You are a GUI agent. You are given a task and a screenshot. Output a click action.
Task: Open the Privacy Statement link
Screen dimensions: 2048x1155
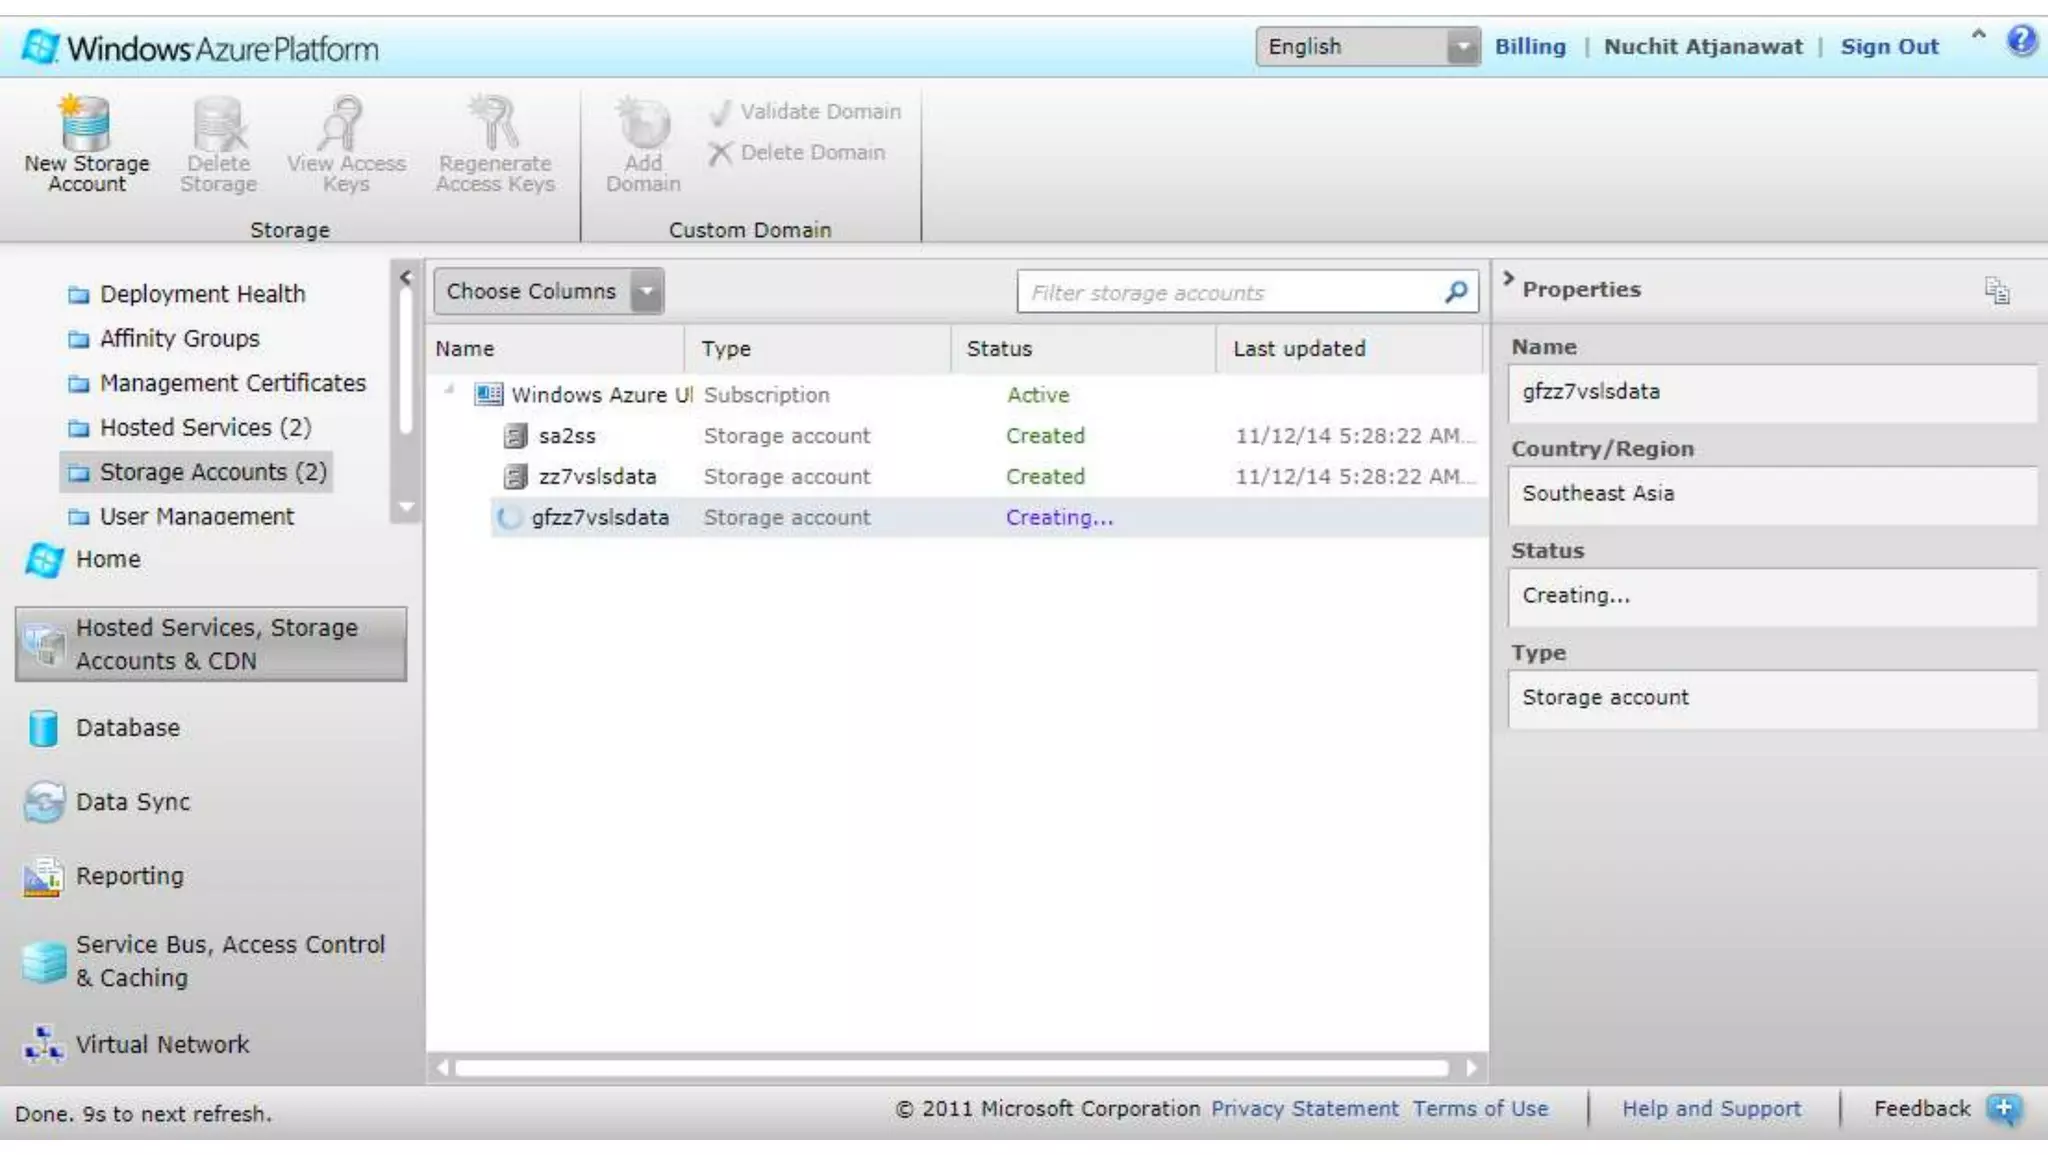point(1304,1109)
